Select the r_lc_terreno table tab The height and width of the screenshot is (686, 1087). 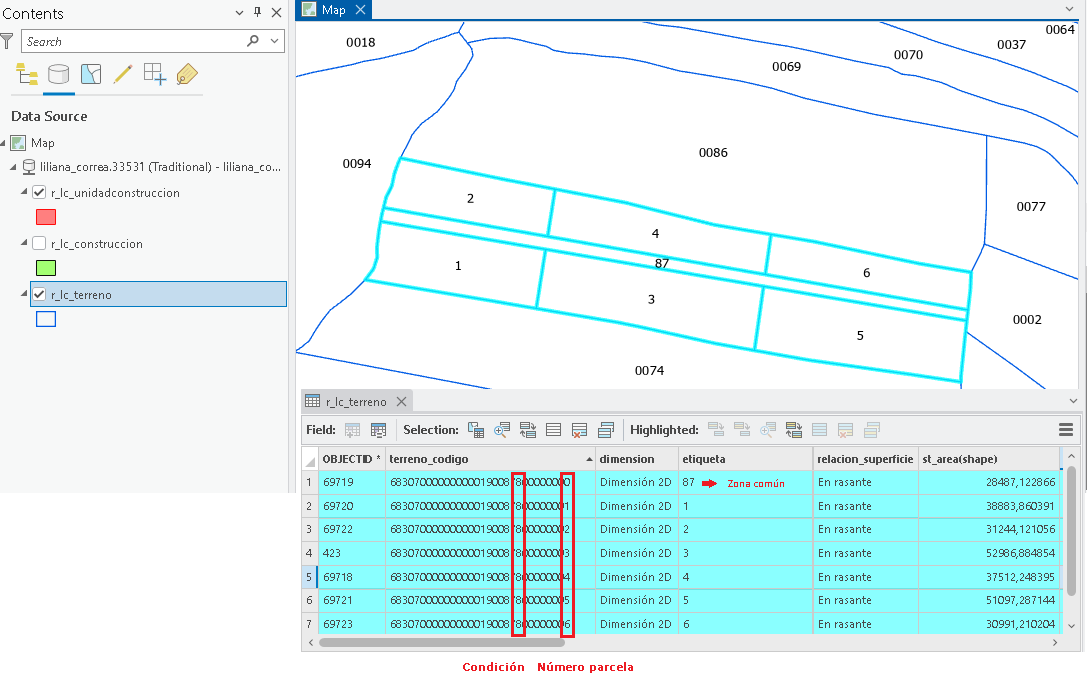pos(356,401)
